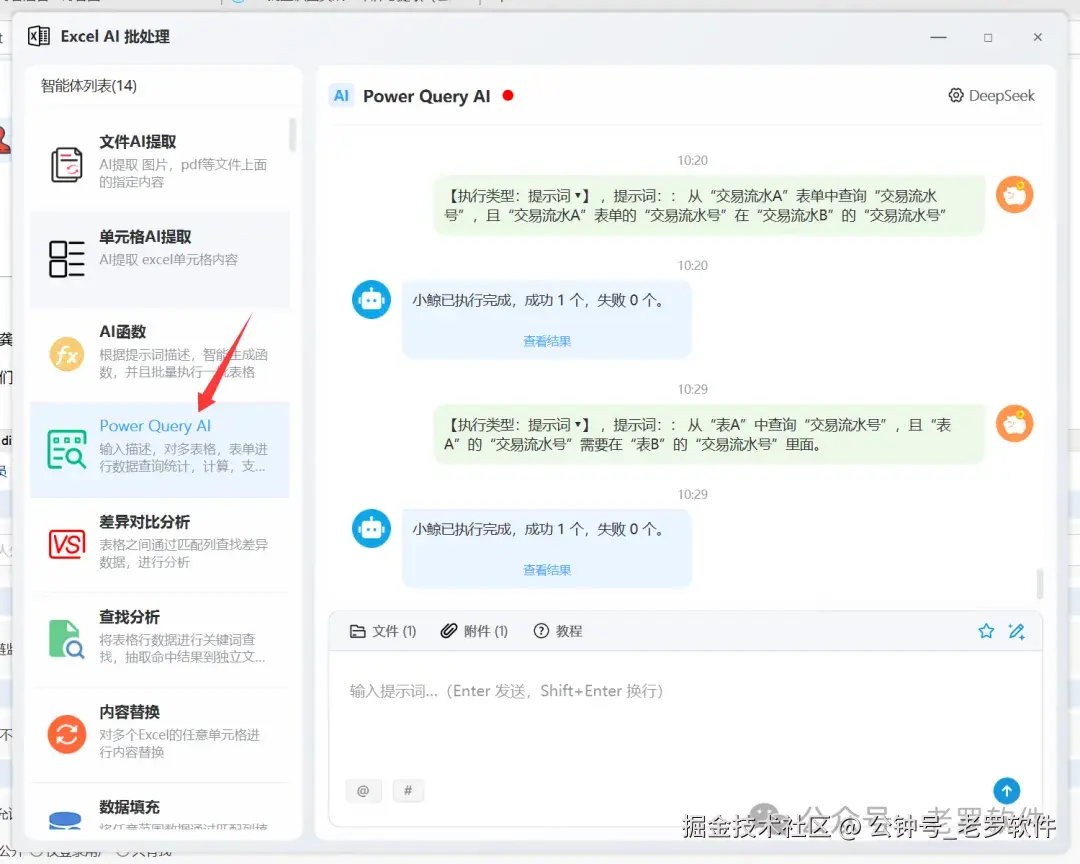1080x864 pixels.
Task: Click the robot avatar of the first reply
Action: point(371,300)
